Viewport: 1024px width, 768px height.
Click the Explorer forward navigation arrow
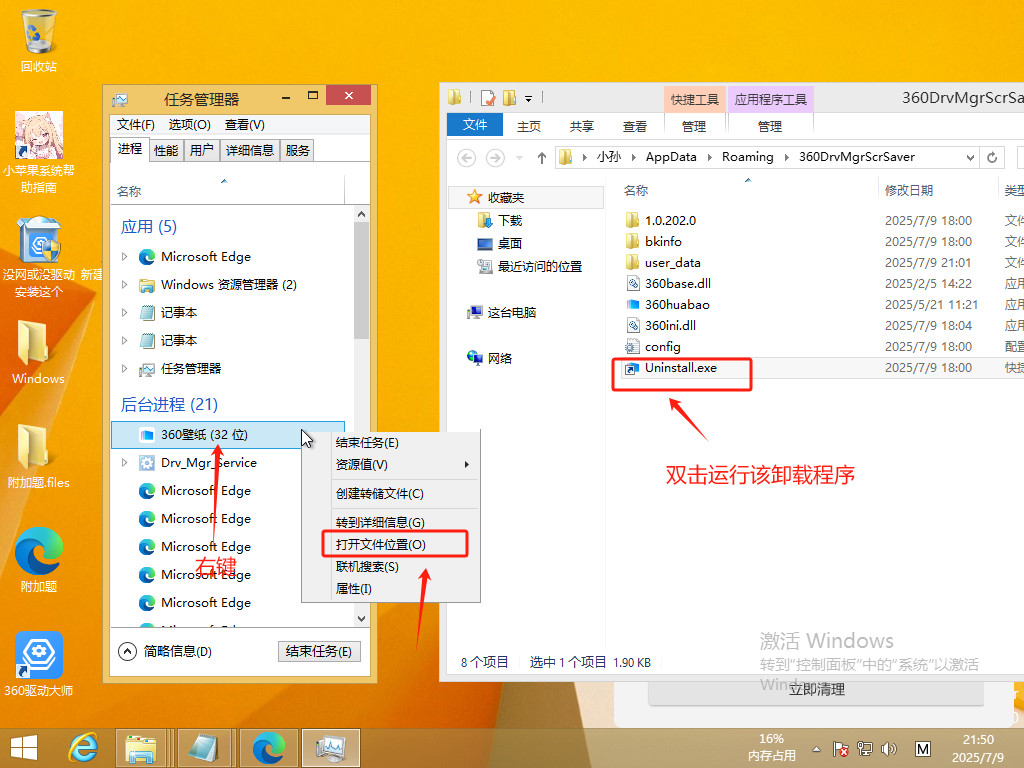[496, 157]
